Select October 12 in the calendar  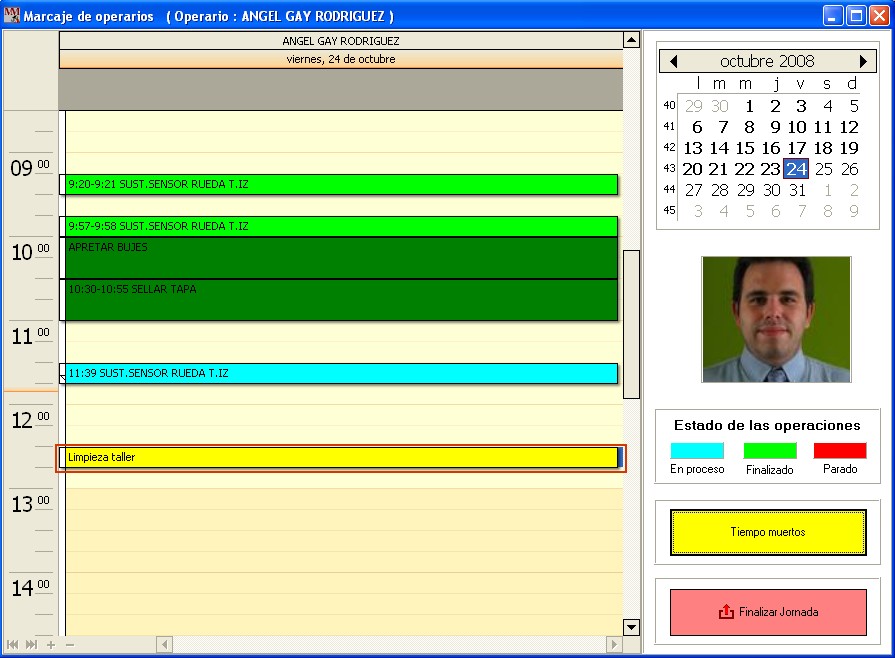point(849,127)
